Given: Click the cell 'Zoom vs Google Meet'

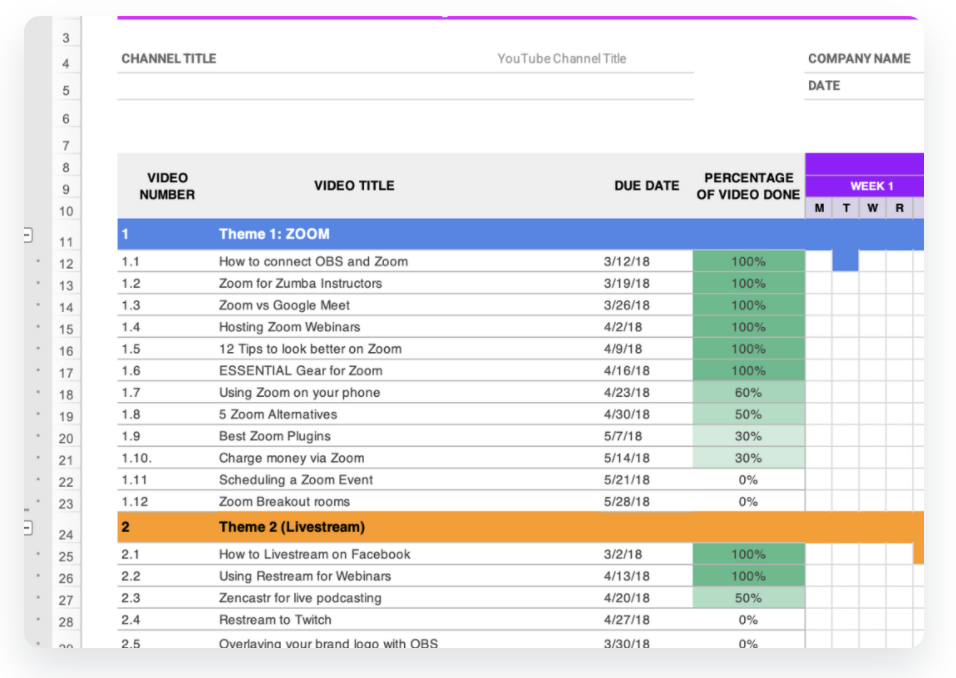Looking at the screenshot, I should pyautogui.click(x=285, y=305).
